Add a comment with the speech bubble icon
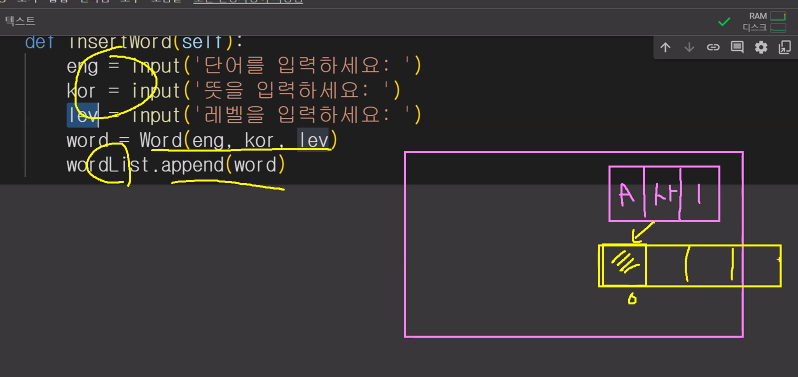Screen dimensions: 798x377 tap(737, 47)
